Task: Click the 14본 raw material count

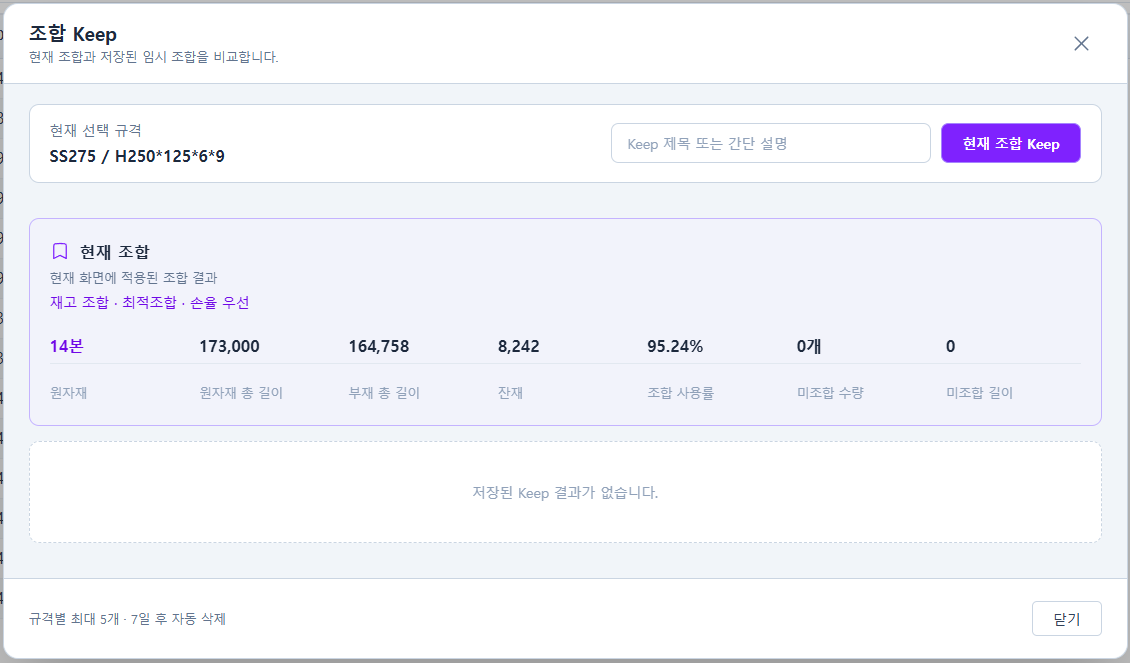Action: pos(66,346)
